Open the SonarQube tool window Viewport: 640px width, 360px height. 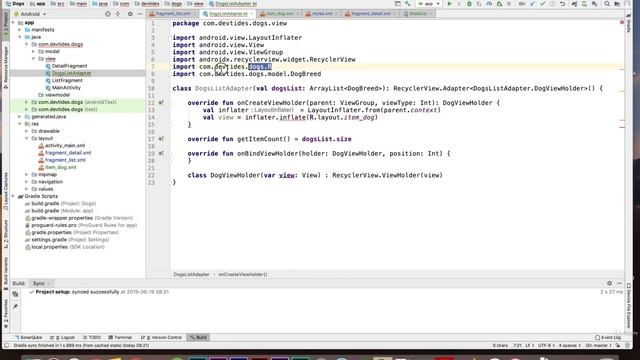click(x=28, y=338)
